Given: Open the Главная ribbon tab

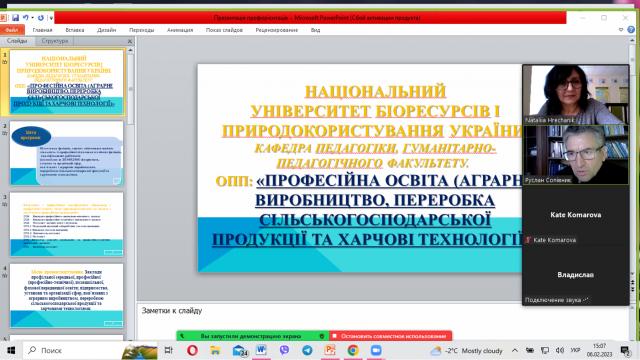Looking at the screenshot, I should click(x=42, y=30).
